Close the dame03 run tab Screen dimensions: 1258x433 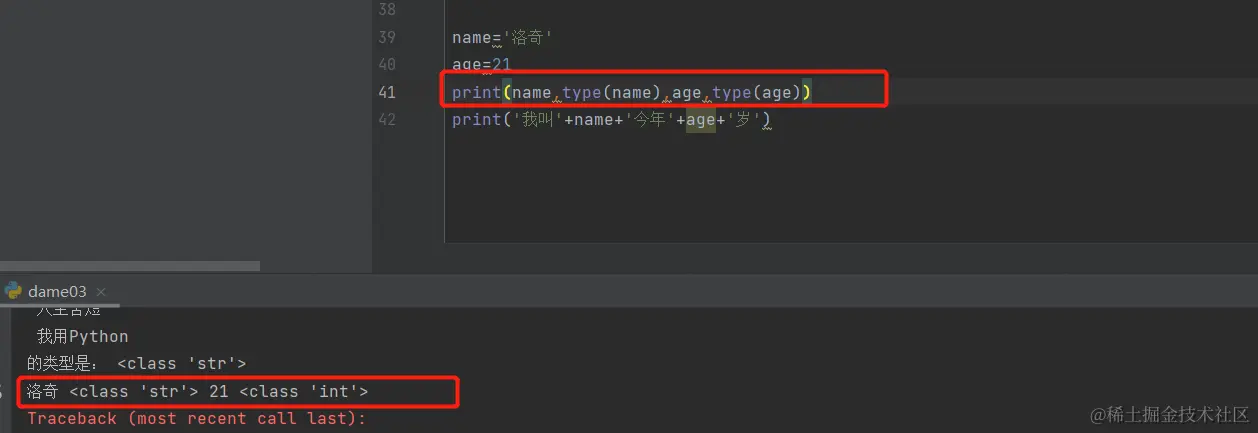tap(103, 292)
